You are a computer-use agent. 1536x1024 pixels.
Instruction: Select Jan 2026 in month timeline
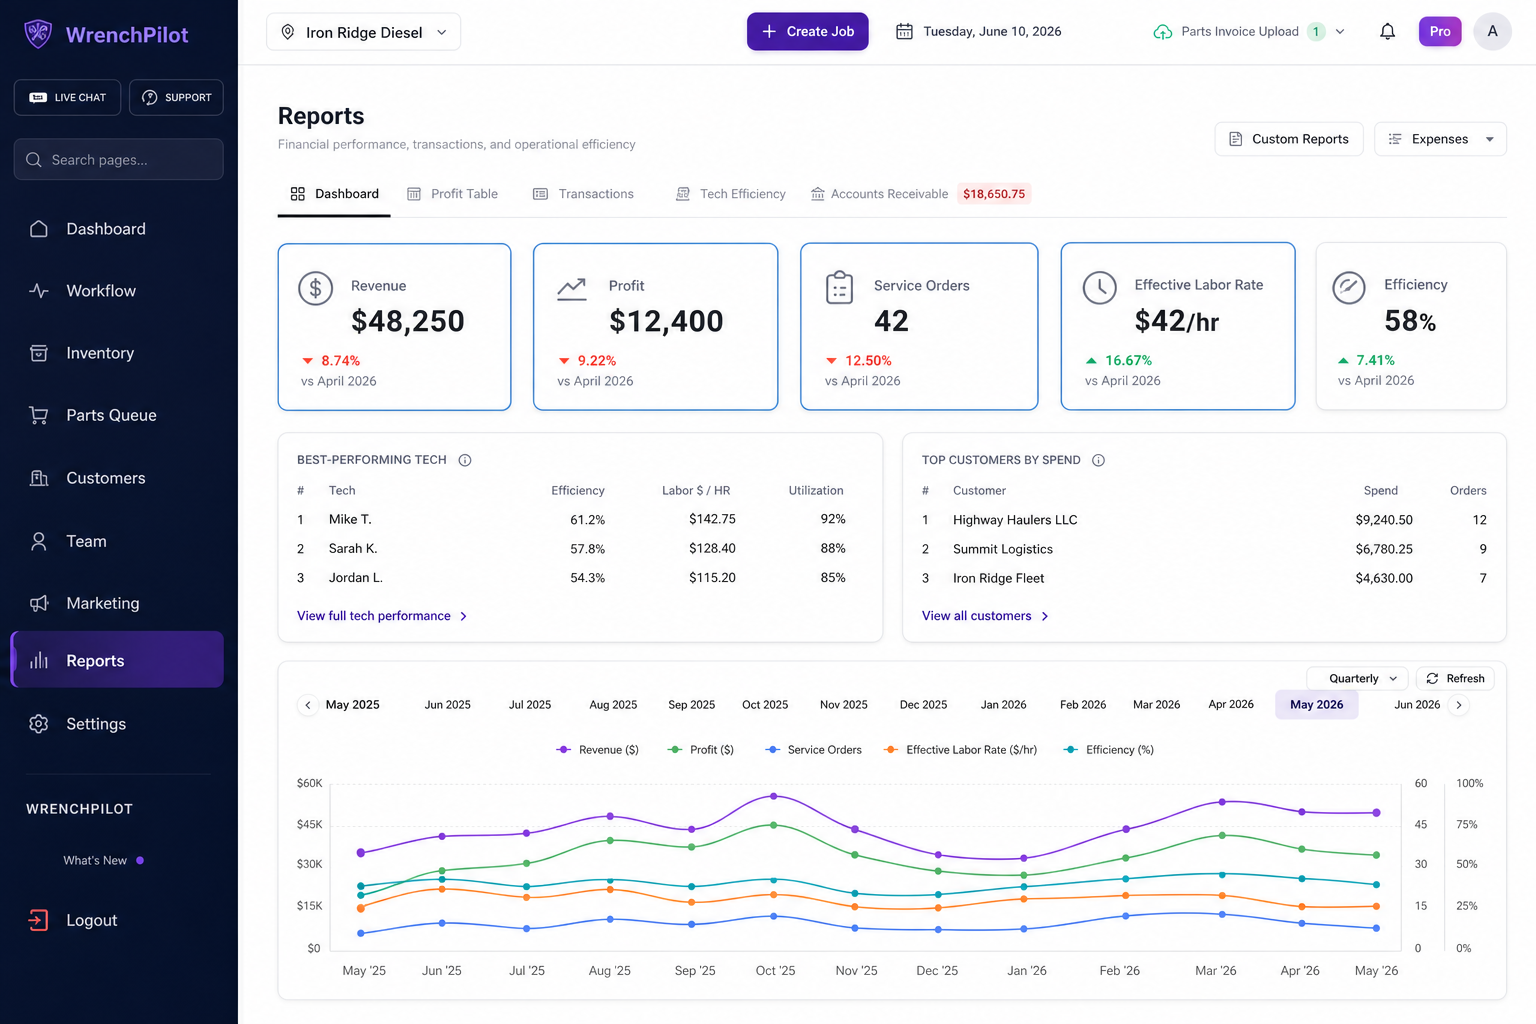pyautogui.click(x=1003, y=705)
